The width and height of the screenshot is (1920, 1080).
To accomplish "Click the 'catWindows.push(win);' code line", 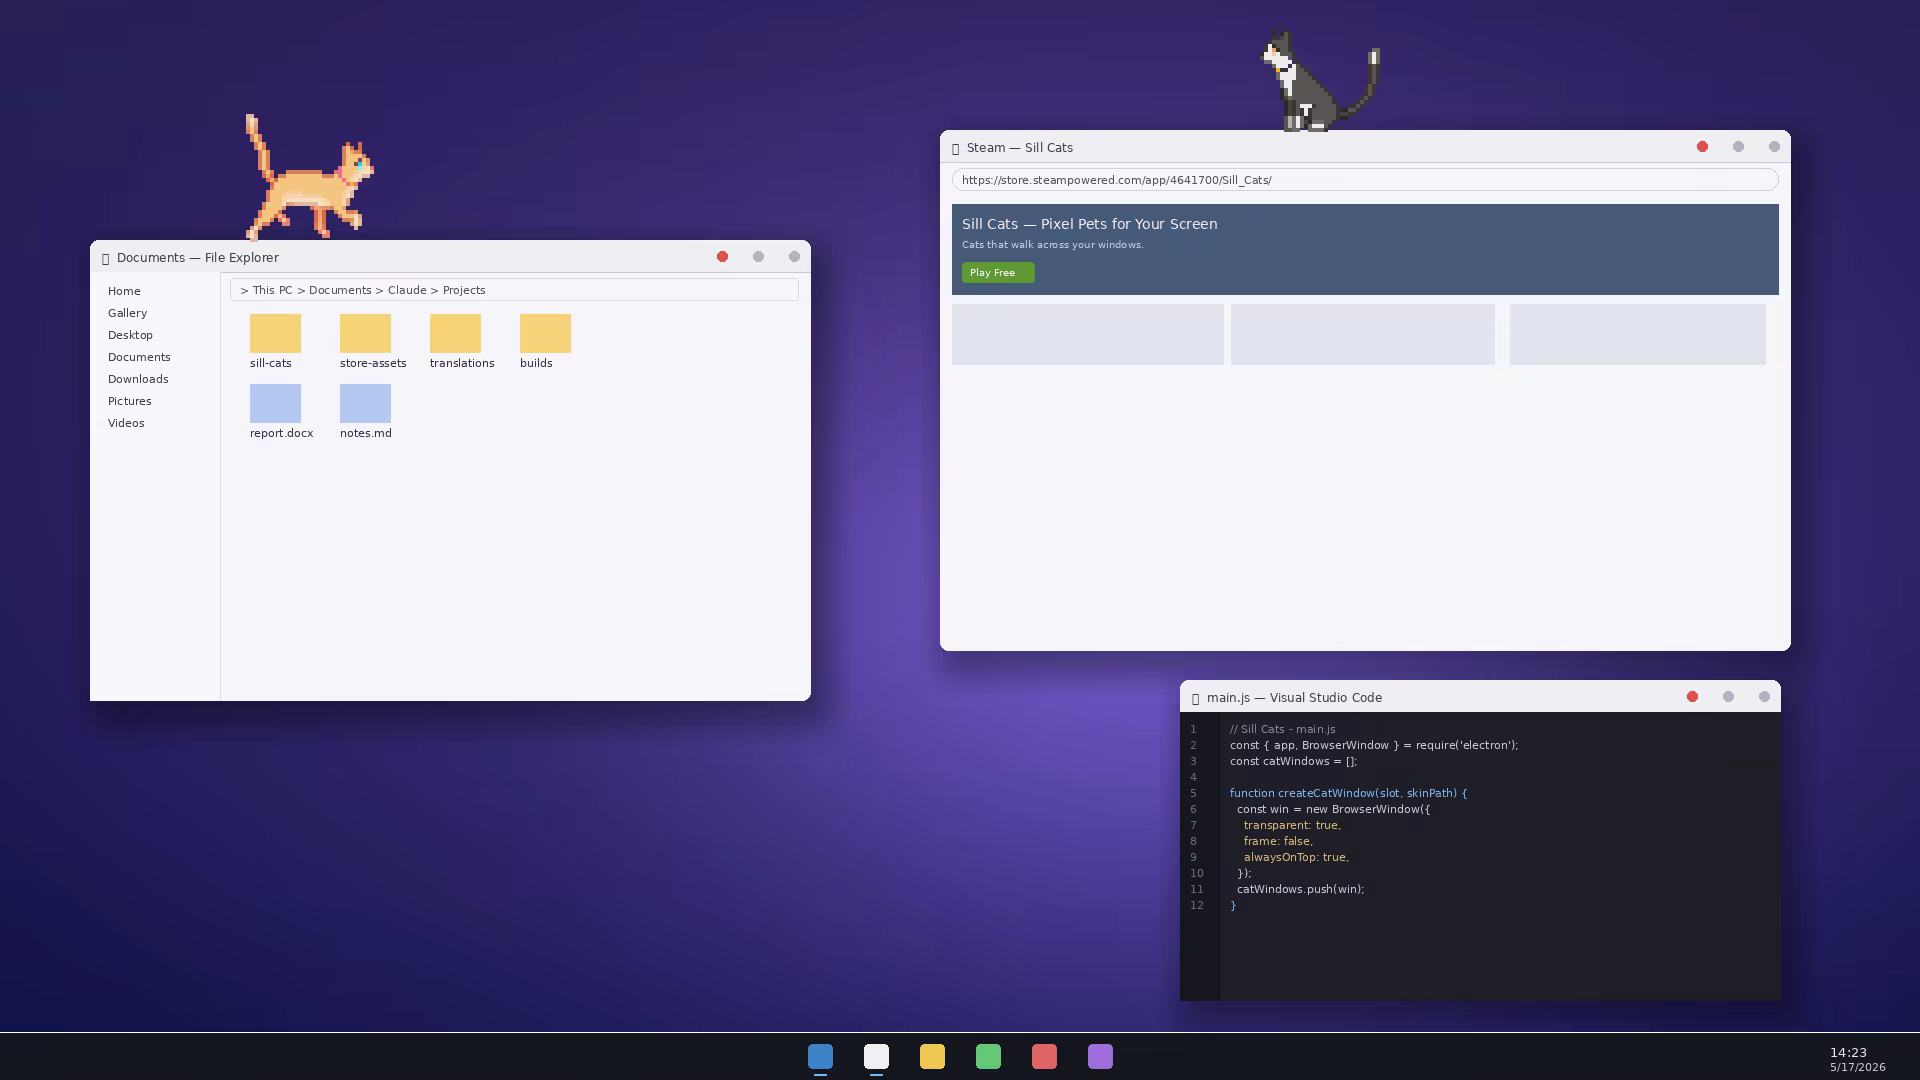I will point(1300,889).
